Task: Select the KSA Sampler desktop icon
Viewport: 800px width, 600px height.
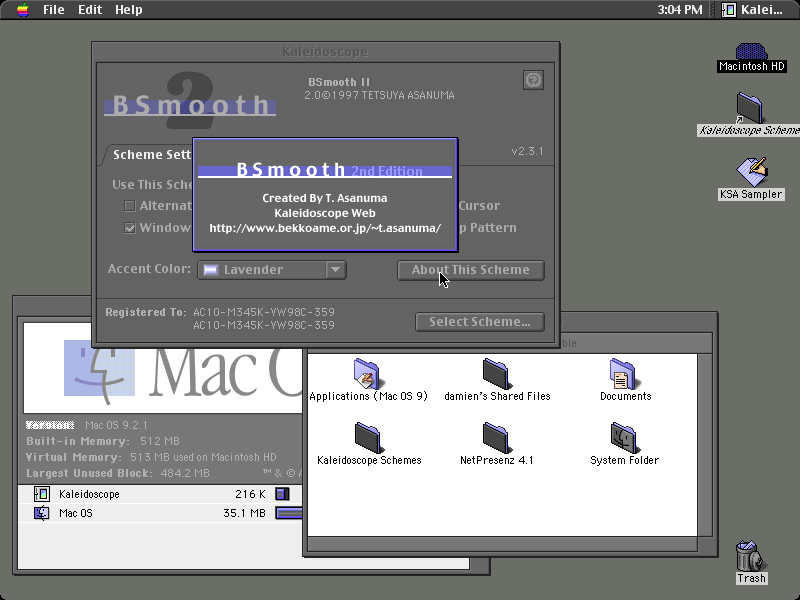Action: [751, 179]
